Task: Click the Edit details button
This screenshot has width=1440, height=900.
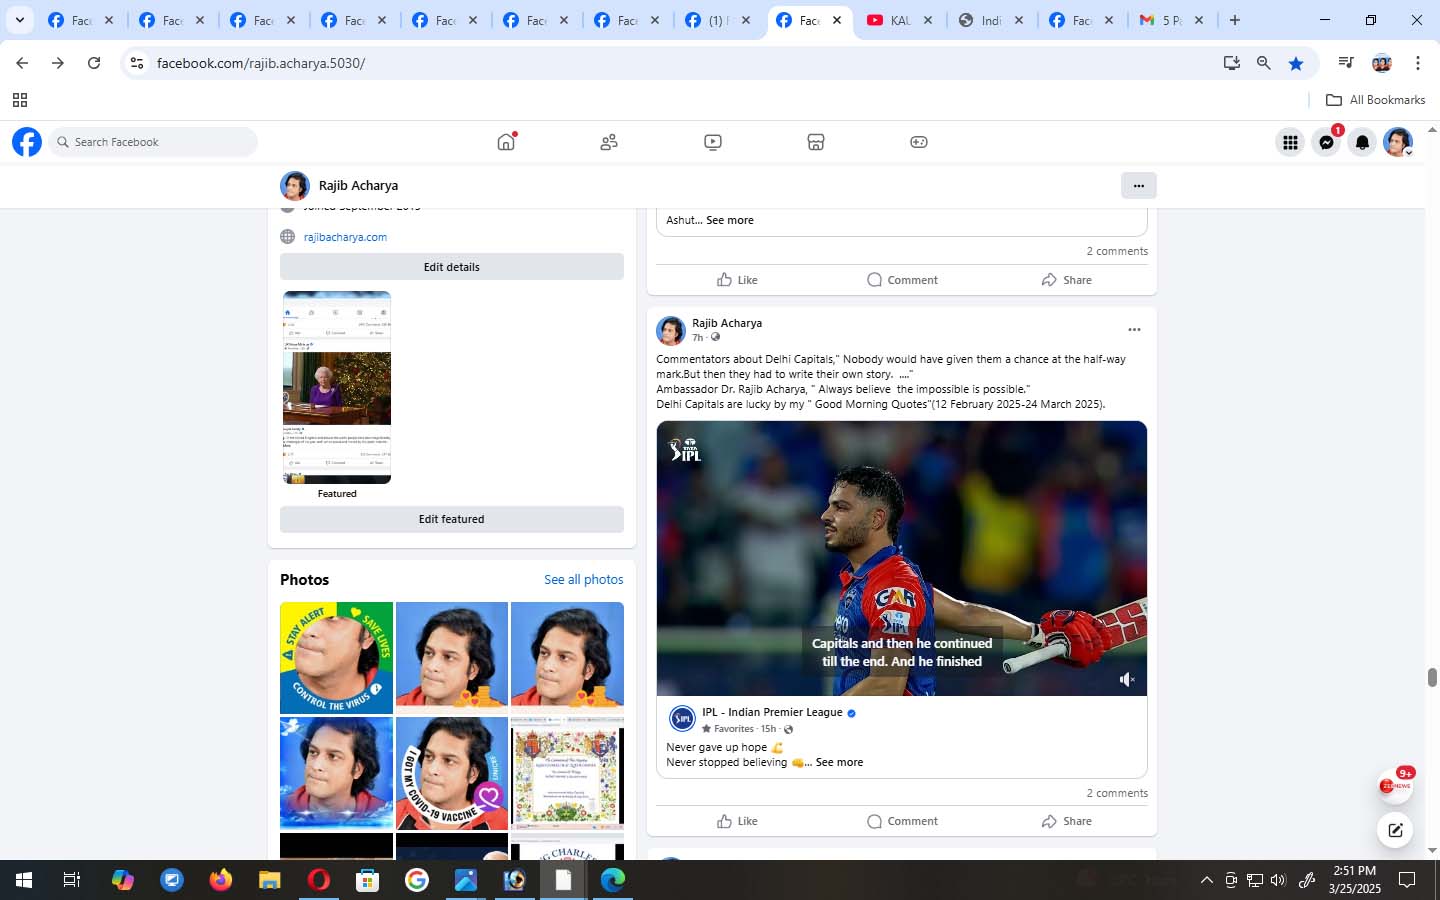Action: [452, 267]
